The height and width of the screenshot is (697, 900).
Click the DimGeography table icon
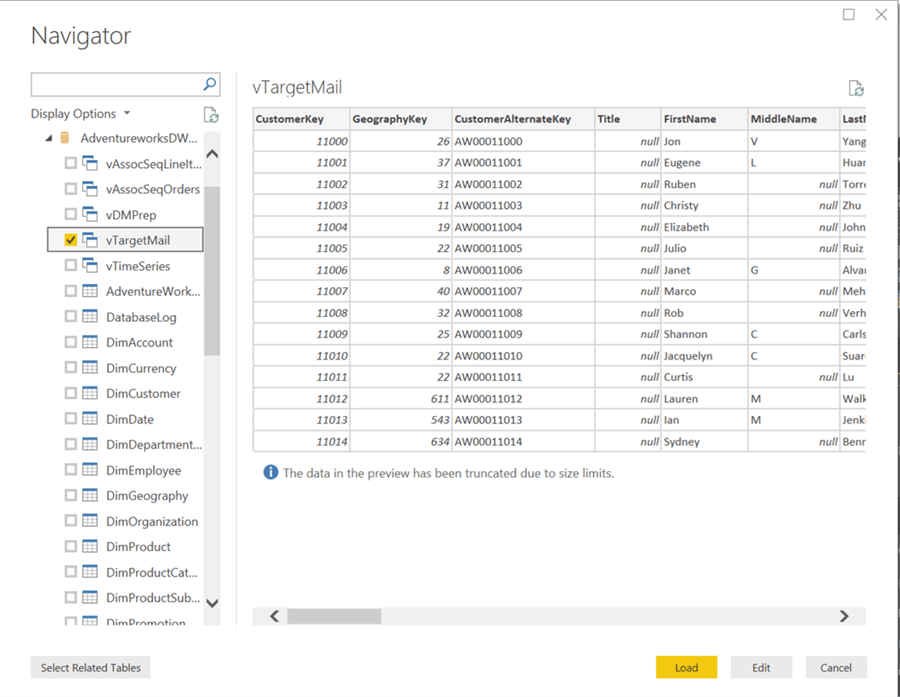point(89,496)
